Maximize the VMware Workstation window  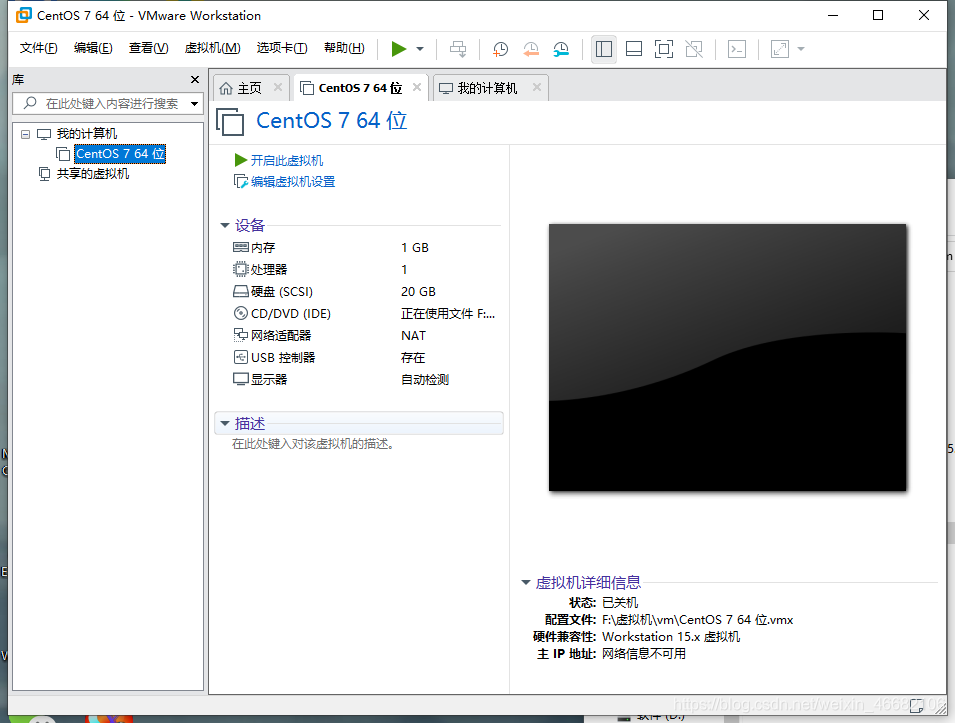pos(878,15)
